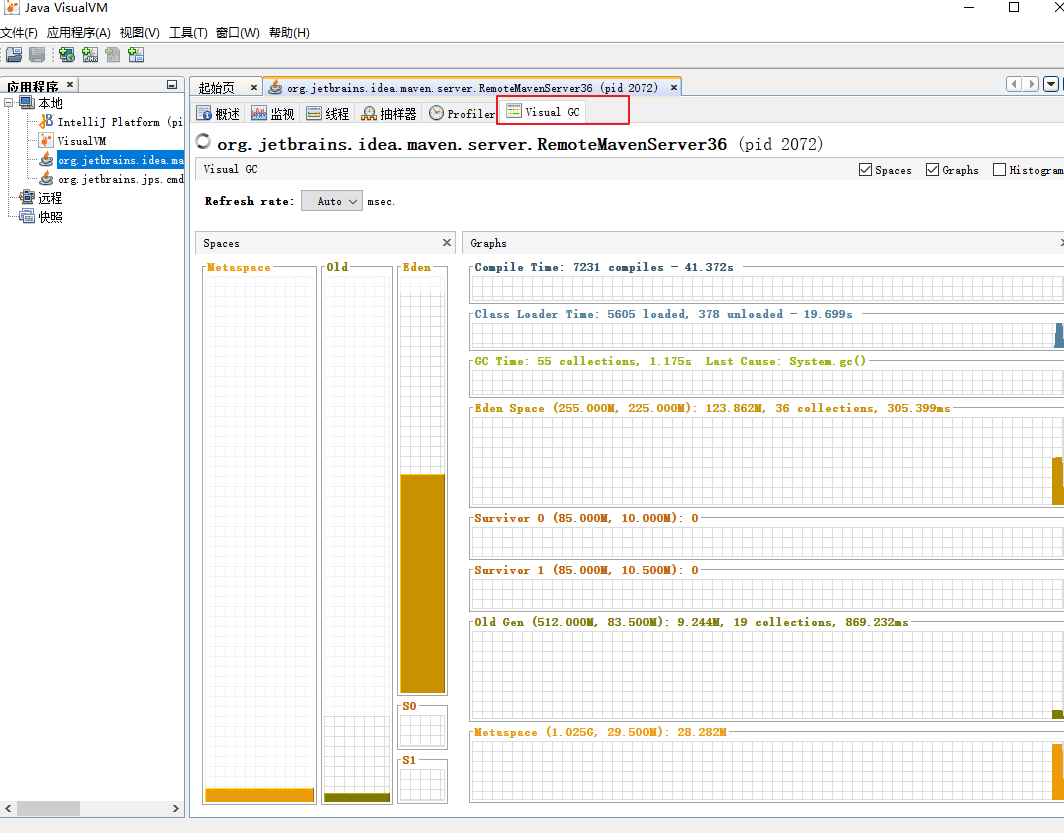
Task: Open the Refresh rate Auto dropdown
Action: [x=332, y=201]
